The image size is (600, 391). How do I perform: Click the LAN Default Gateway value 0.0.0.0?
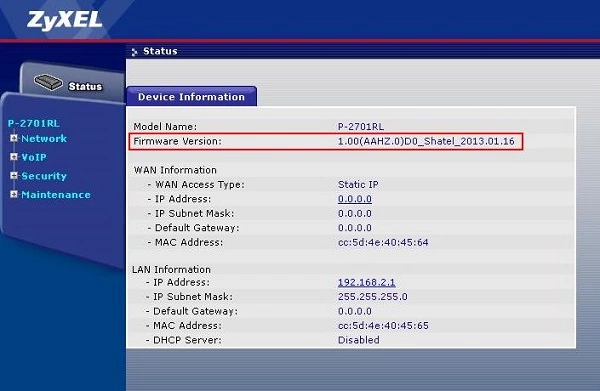click(355, 311)
